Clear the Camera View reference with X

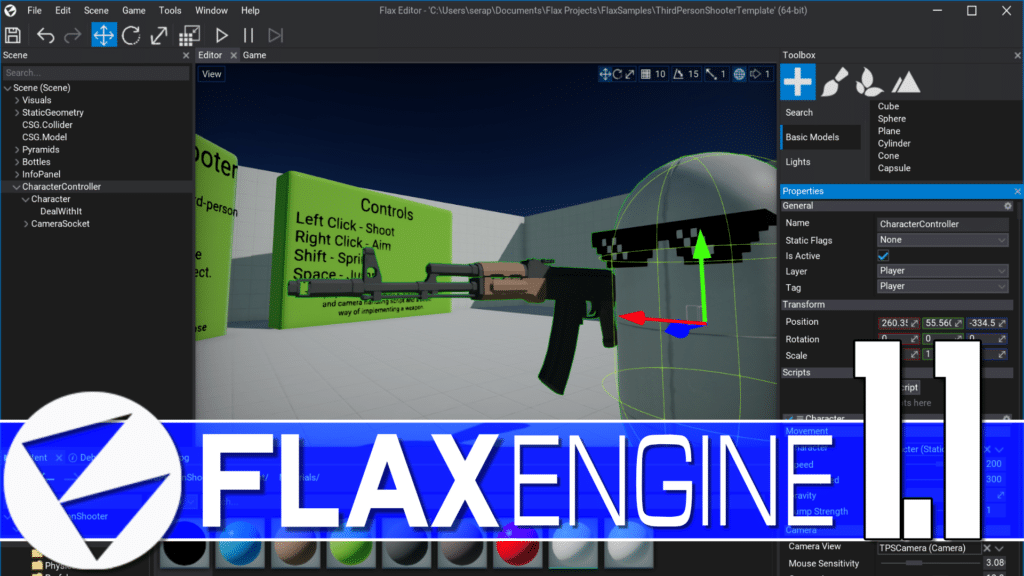coord(987,549)
